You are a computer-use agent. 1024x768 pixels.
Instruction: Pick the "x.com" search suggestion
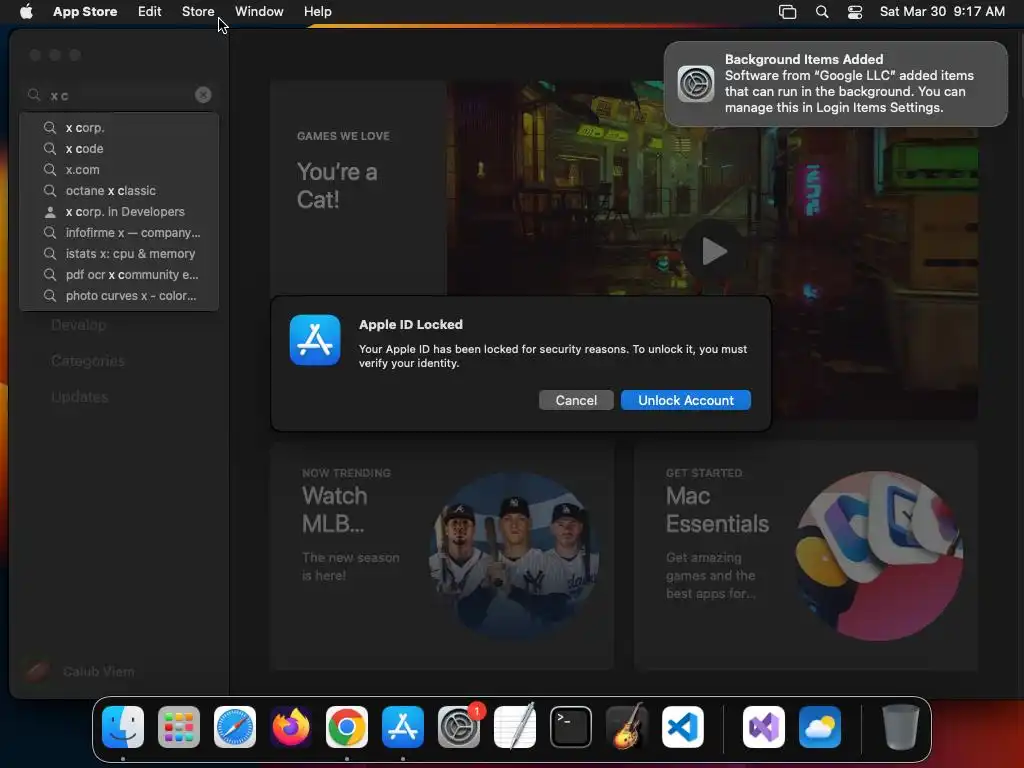point(119,169)
